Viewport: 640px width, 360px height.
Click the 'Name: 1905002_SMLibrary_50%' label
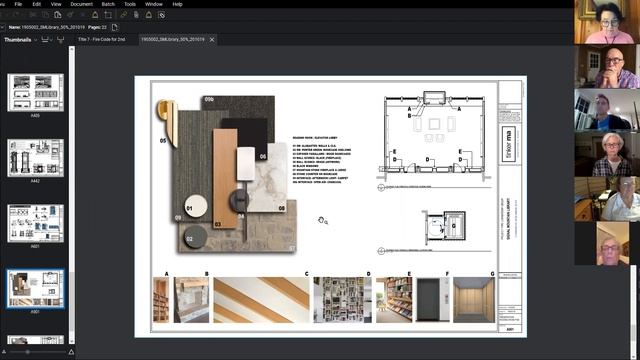(47, 27)
